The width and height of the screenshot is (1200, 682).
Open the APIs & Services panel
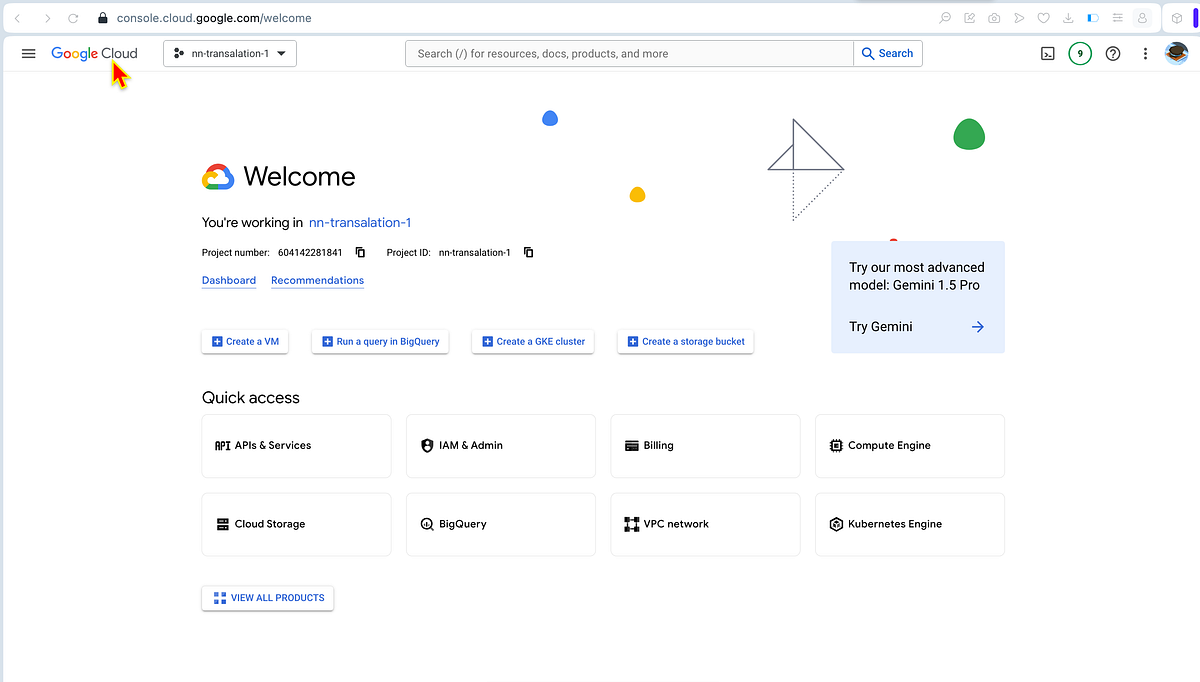[296, 445]
